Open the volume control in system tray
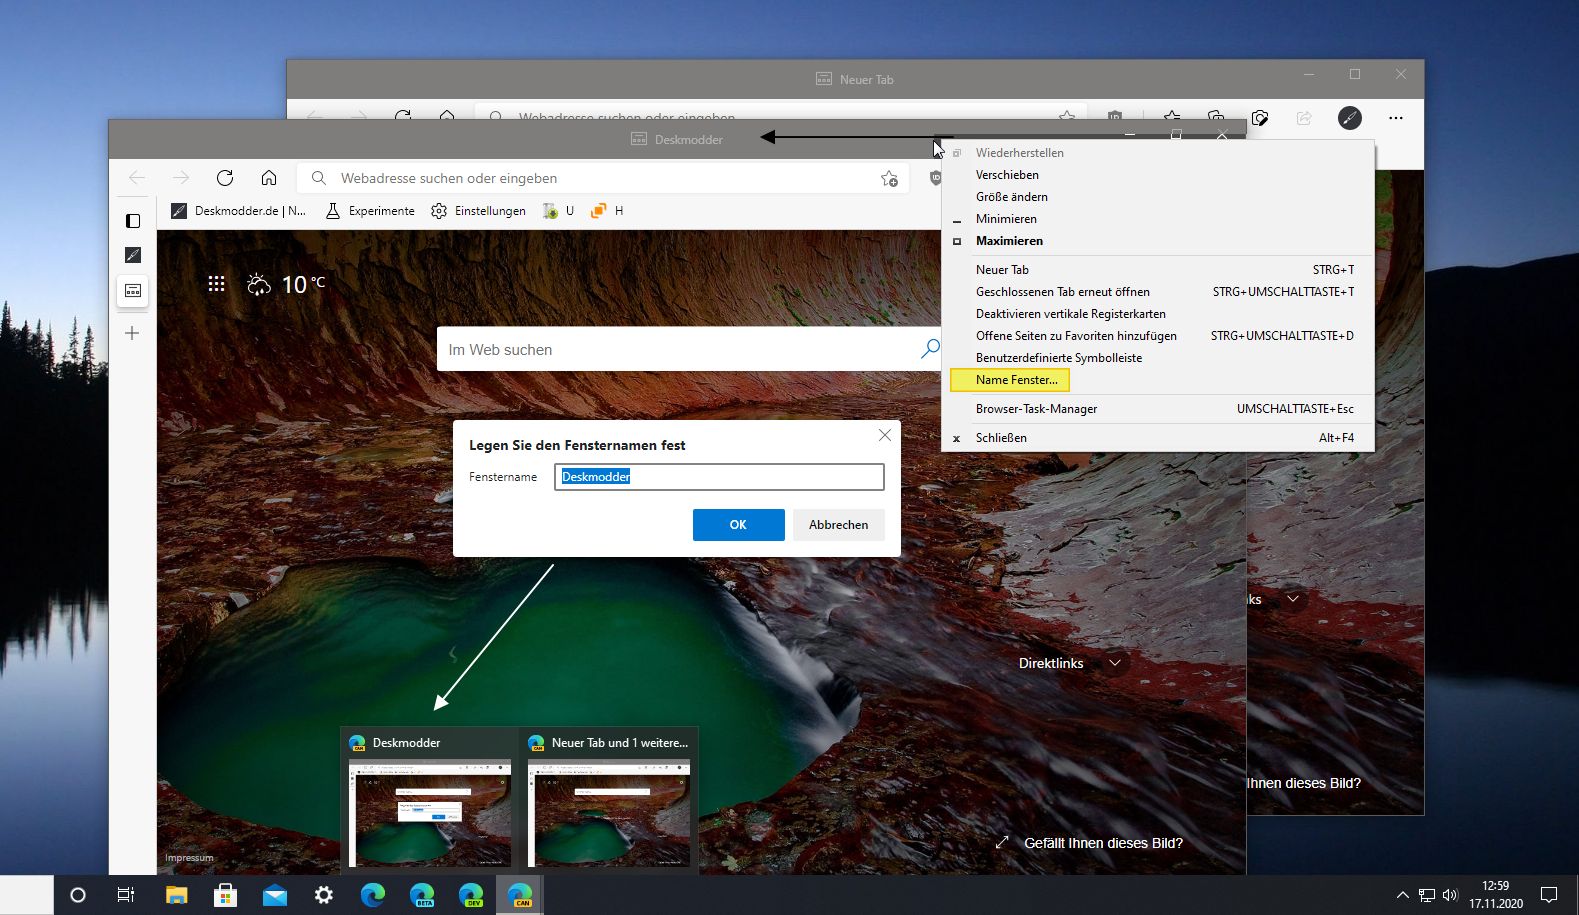Screen dimensions: 1579x915 click(1451, 895)
